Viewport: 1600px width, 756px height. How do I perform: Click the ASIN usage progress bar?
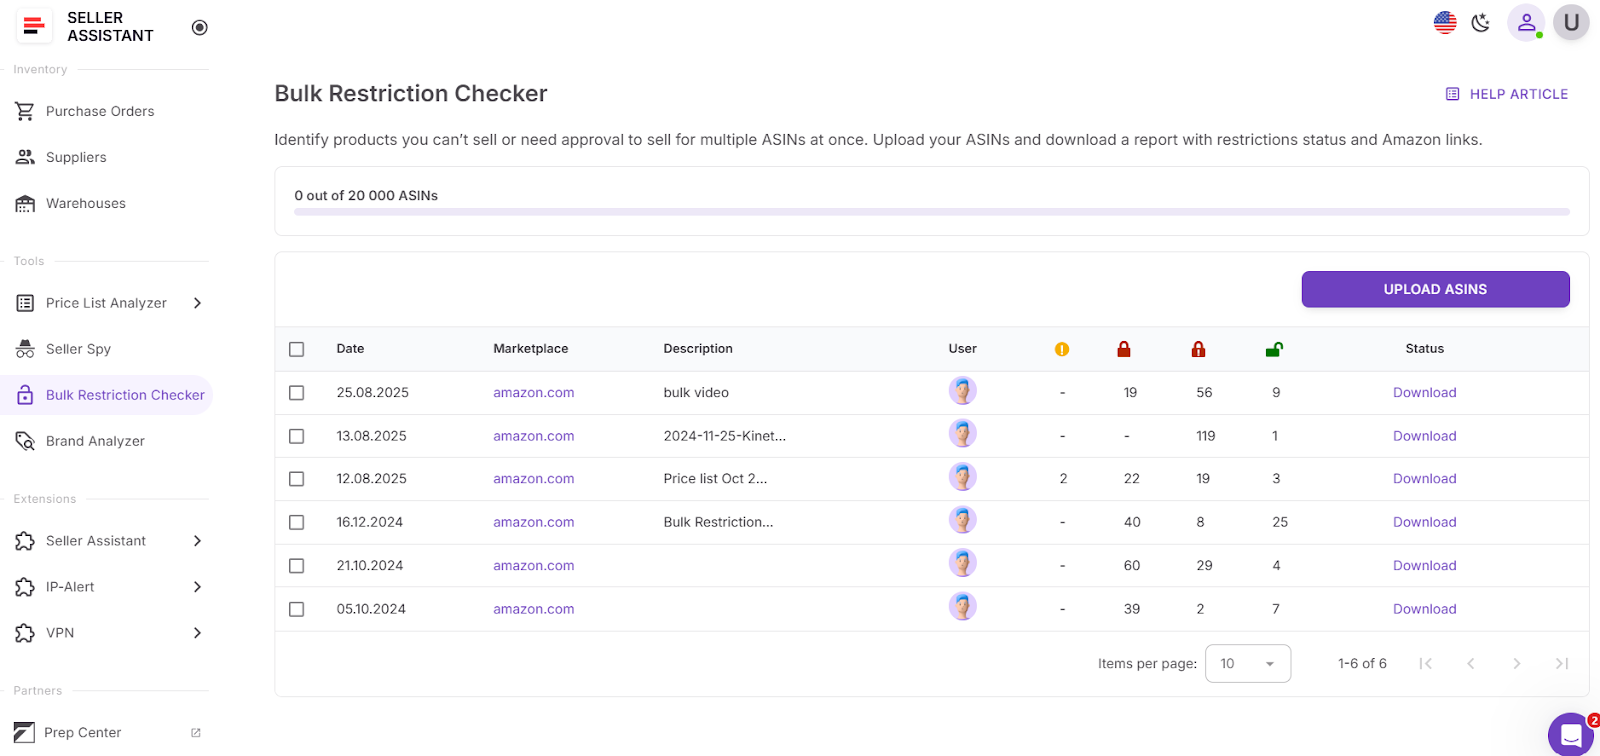pyautogui.click(x=931, y=212)
